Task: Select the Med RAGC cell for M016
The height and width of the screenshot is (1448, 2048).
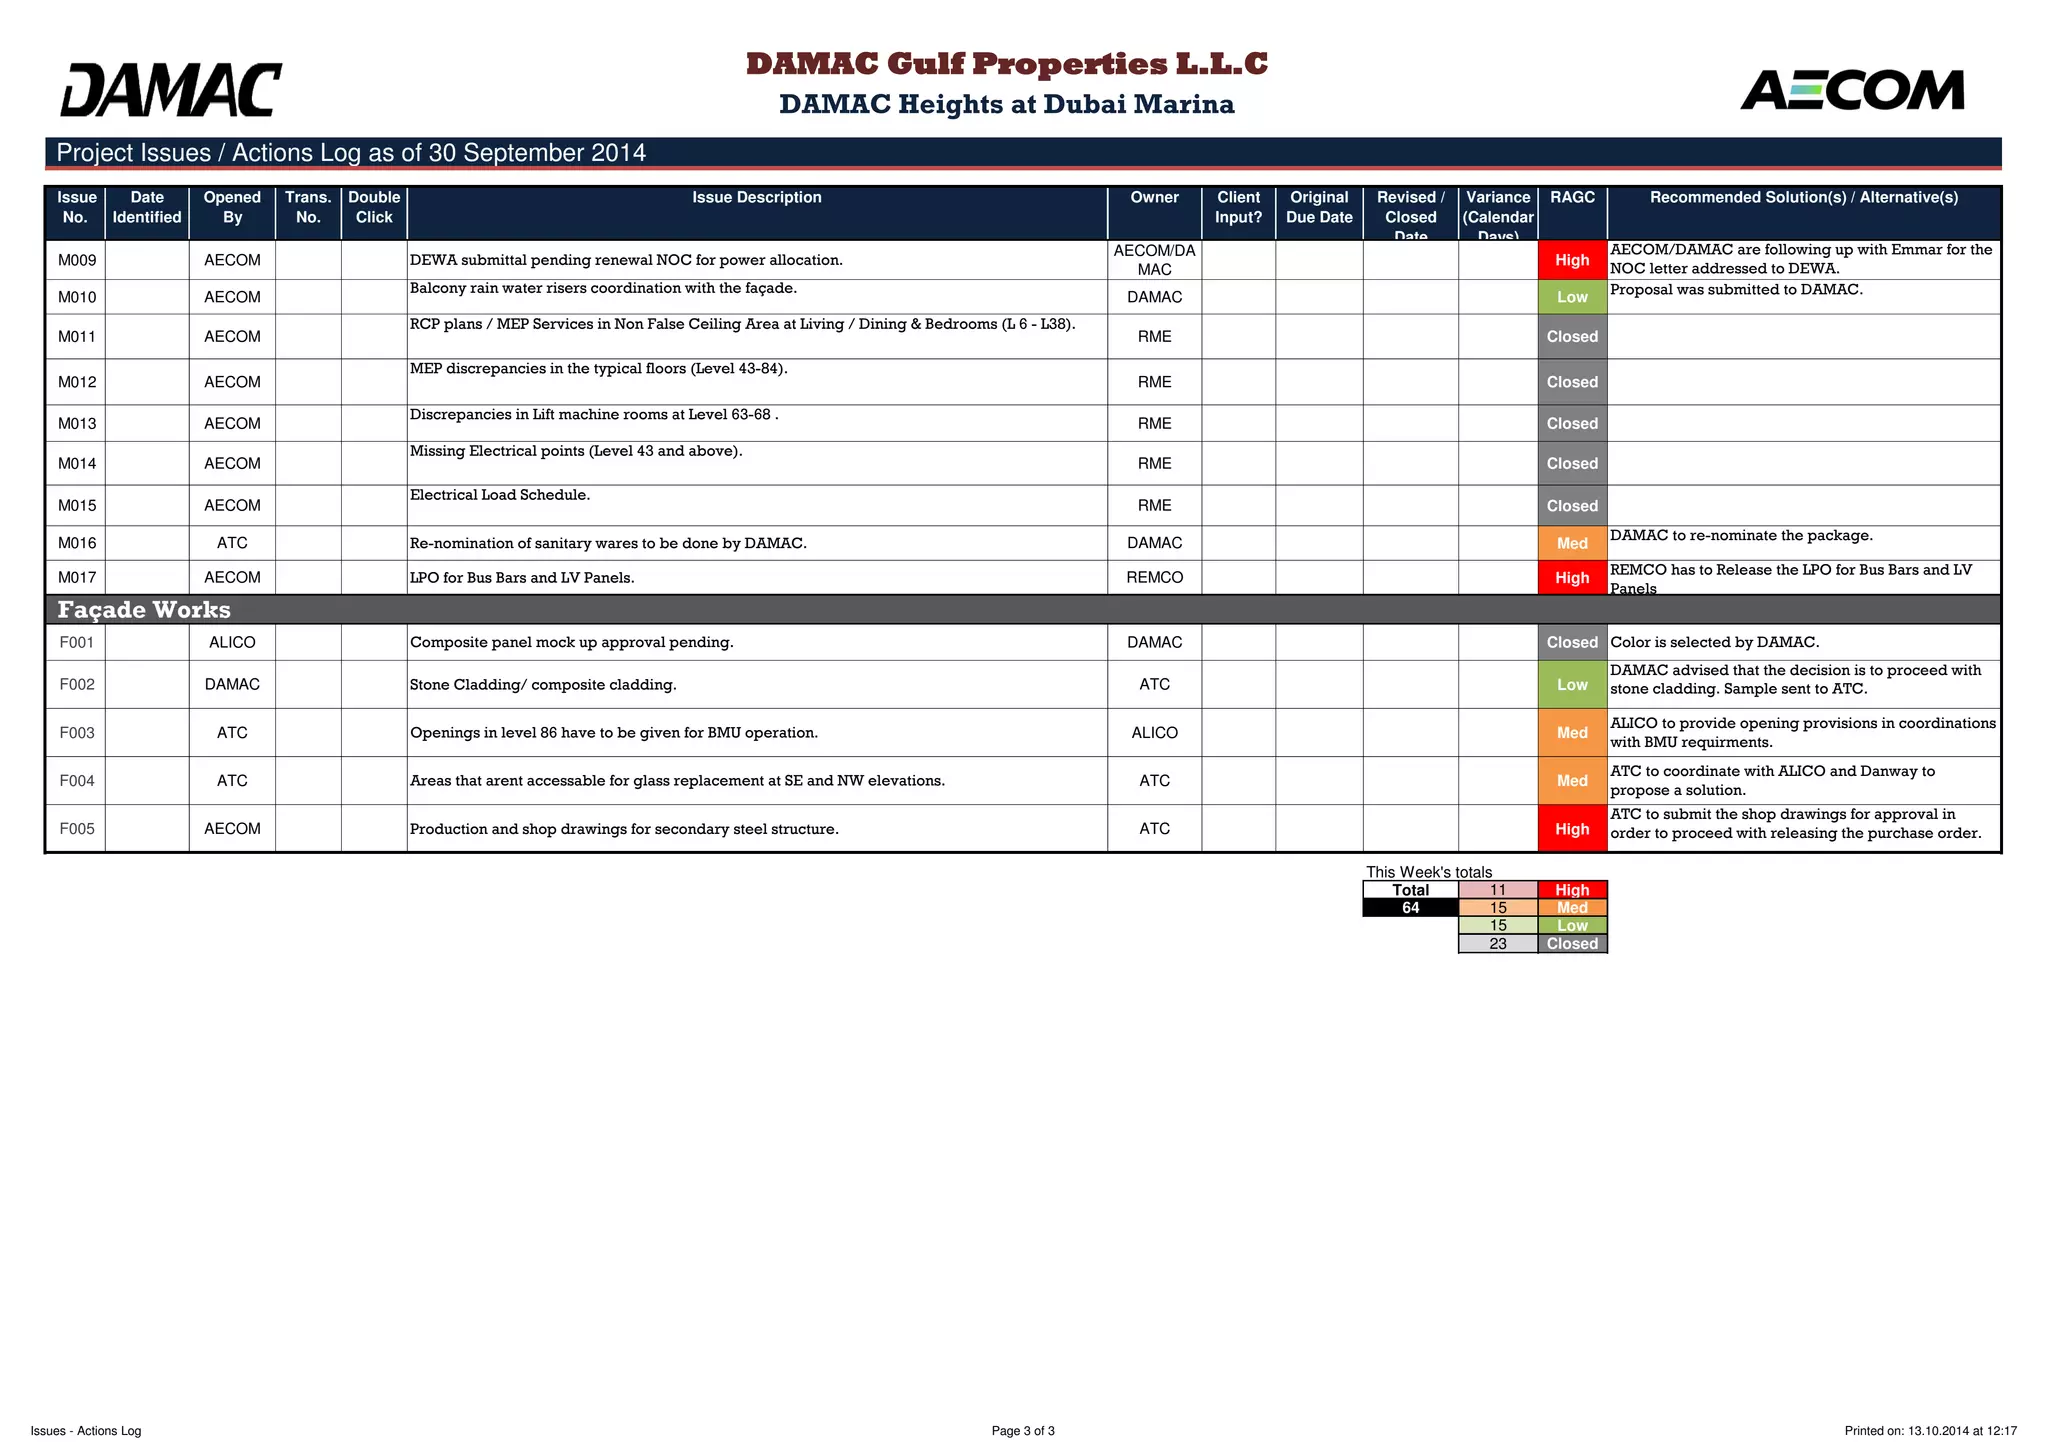Action: 1572,543
